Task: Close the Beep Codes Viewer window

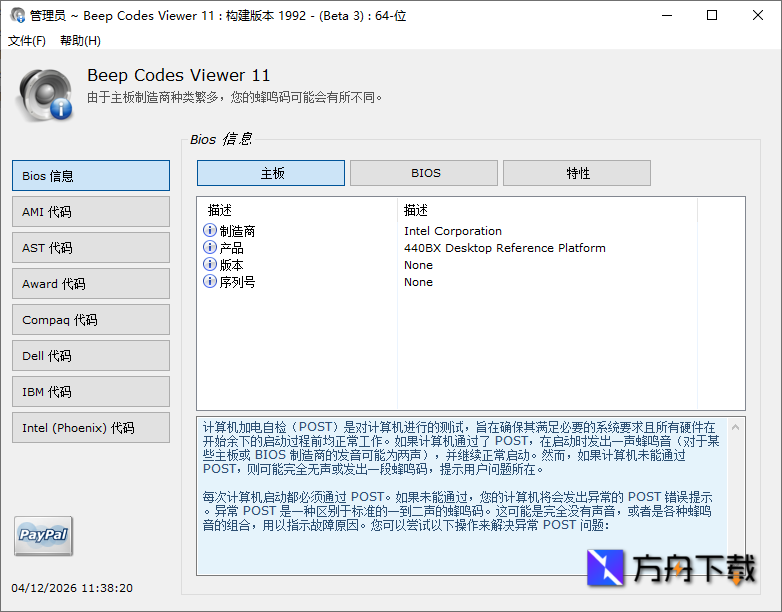Action: tap(758, 15)
